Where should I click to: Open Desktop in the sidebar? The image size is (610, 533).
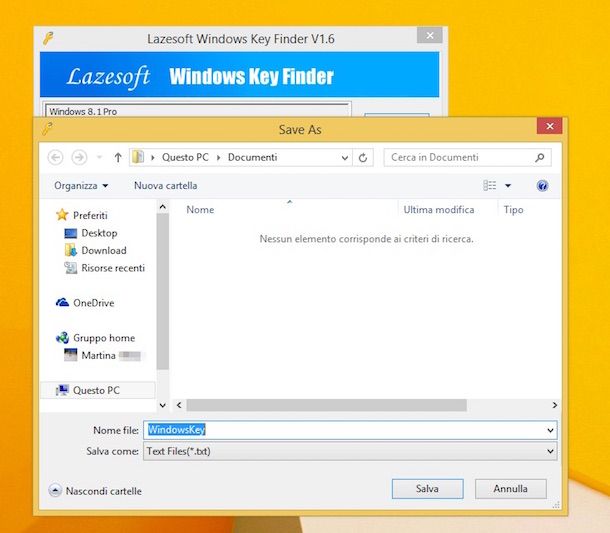pos(99,233)
